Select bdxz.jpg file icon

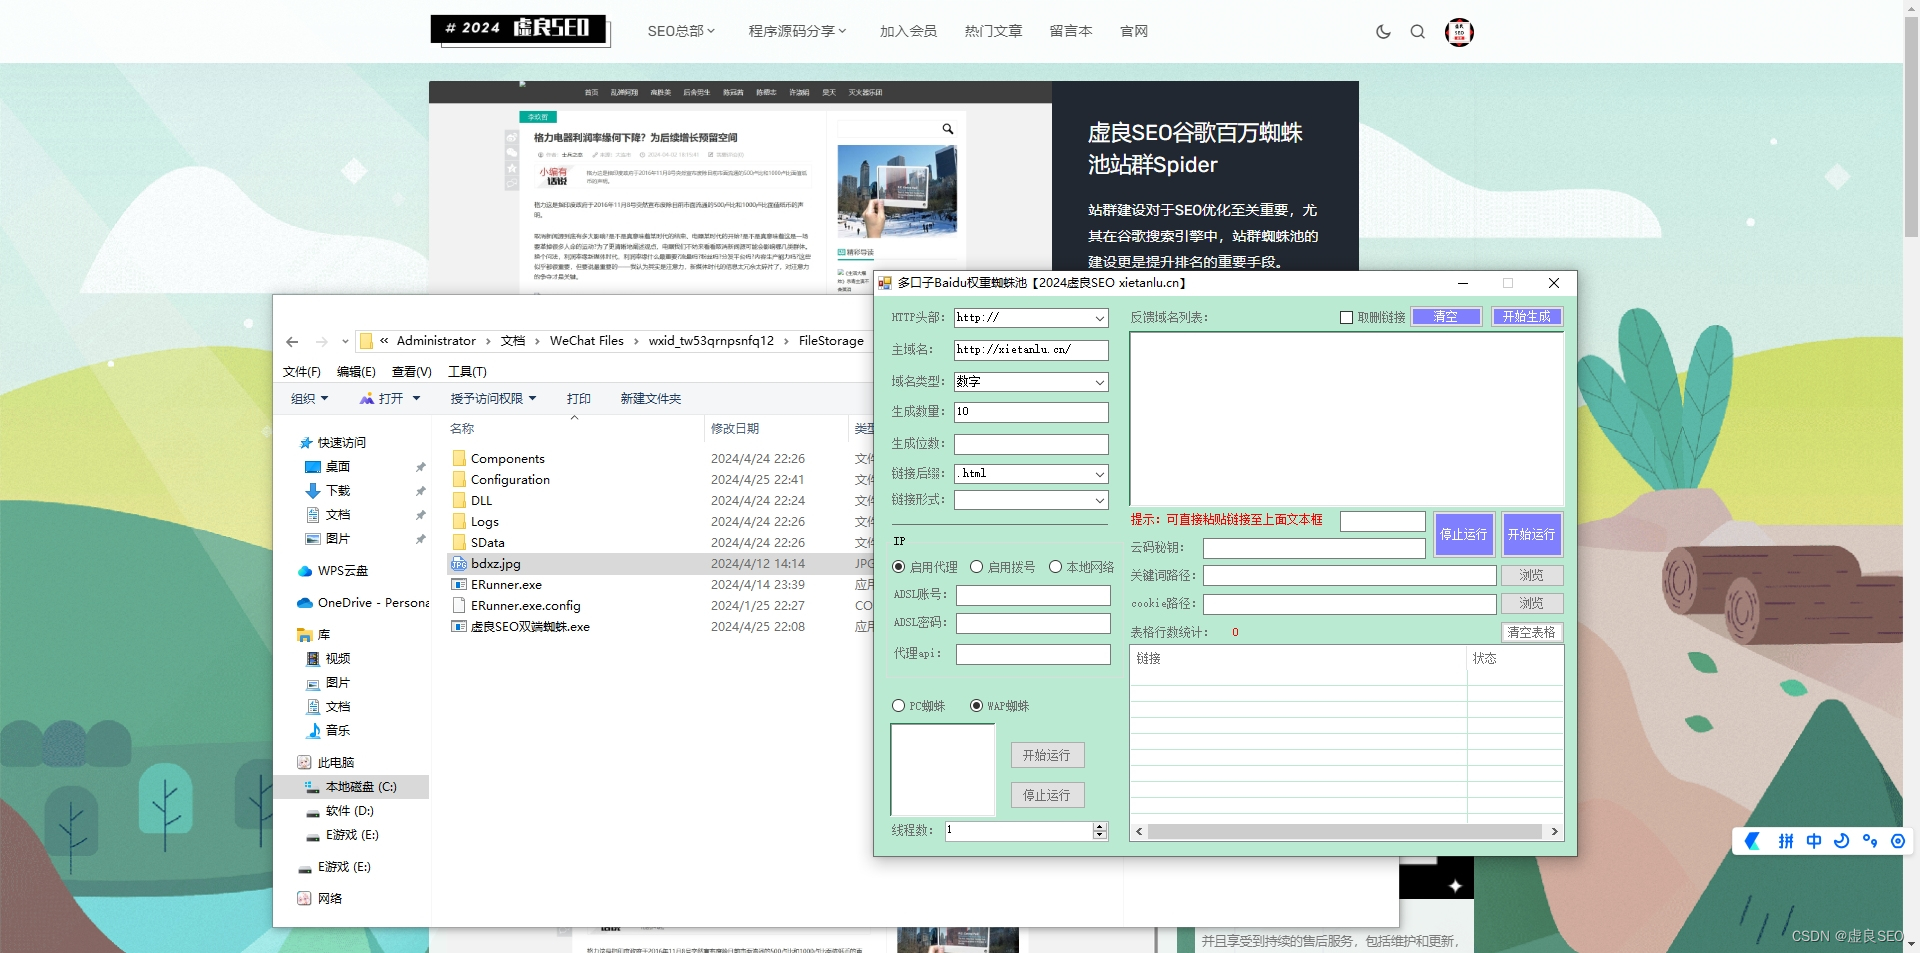click(459, 564)
